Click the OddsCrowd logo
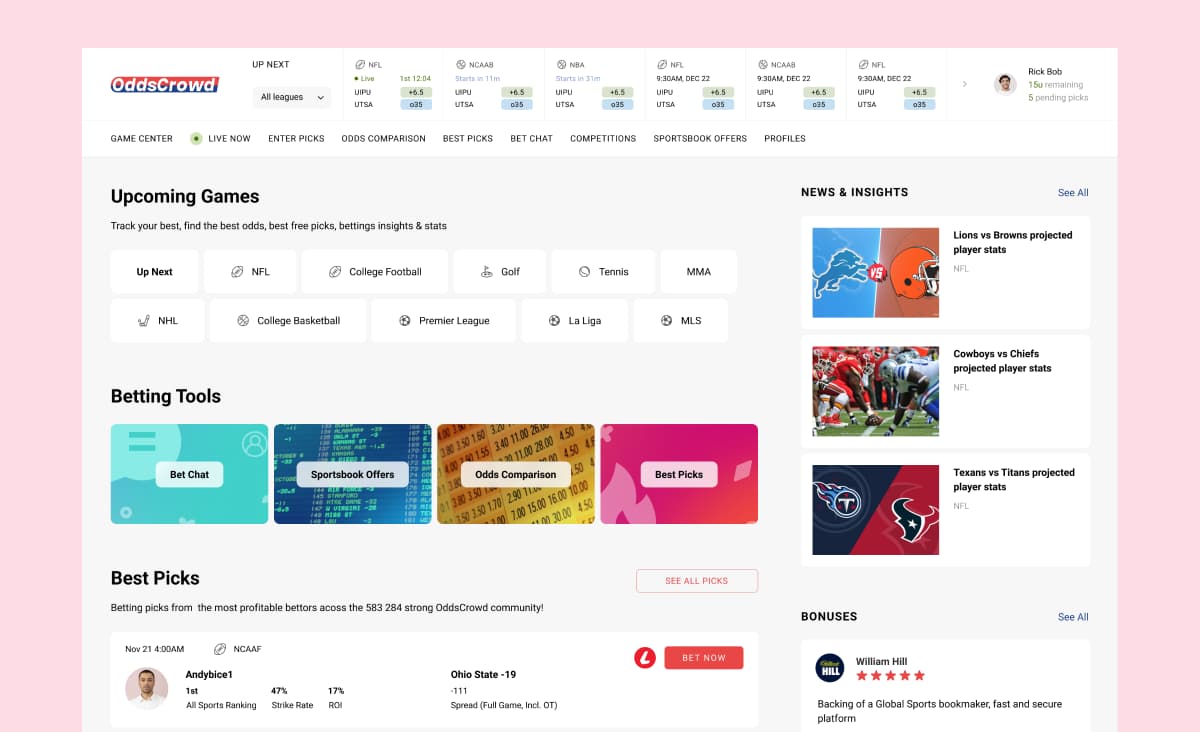This screenshot has width=1200, height=732. 164,85
